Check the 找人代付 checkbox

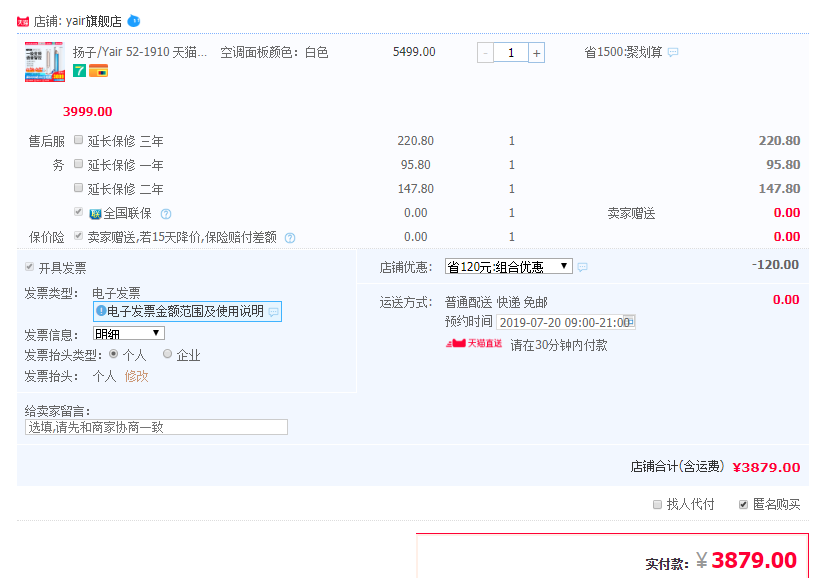click(657, 504)
